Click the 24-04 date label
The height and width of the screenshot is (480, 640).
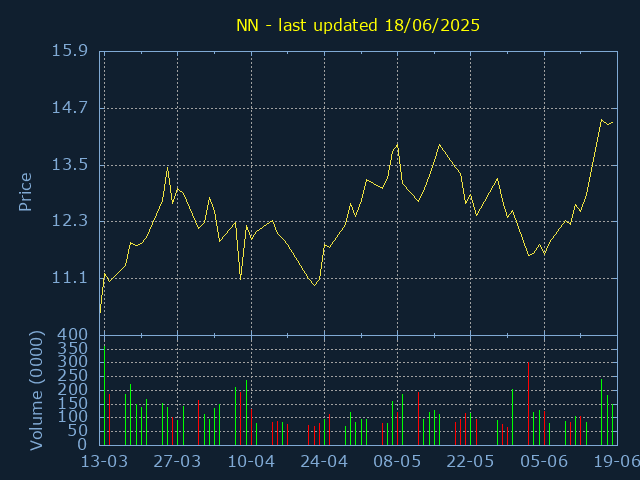click(324, 462)
